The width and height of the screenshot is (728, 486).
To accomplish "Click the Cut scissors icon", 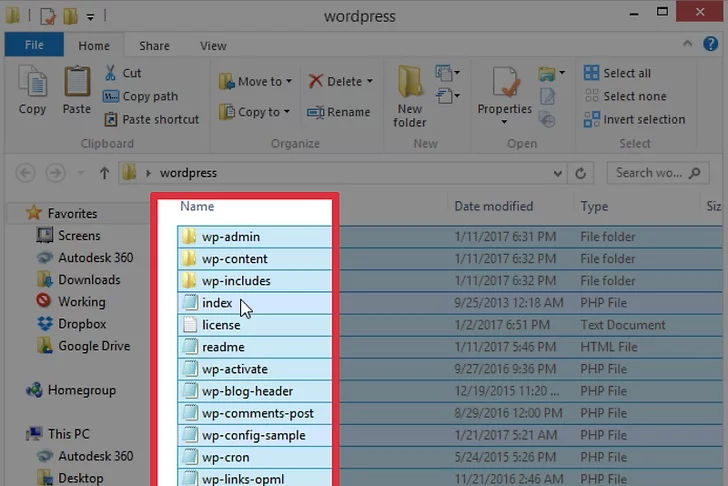I will click(111, 73).
